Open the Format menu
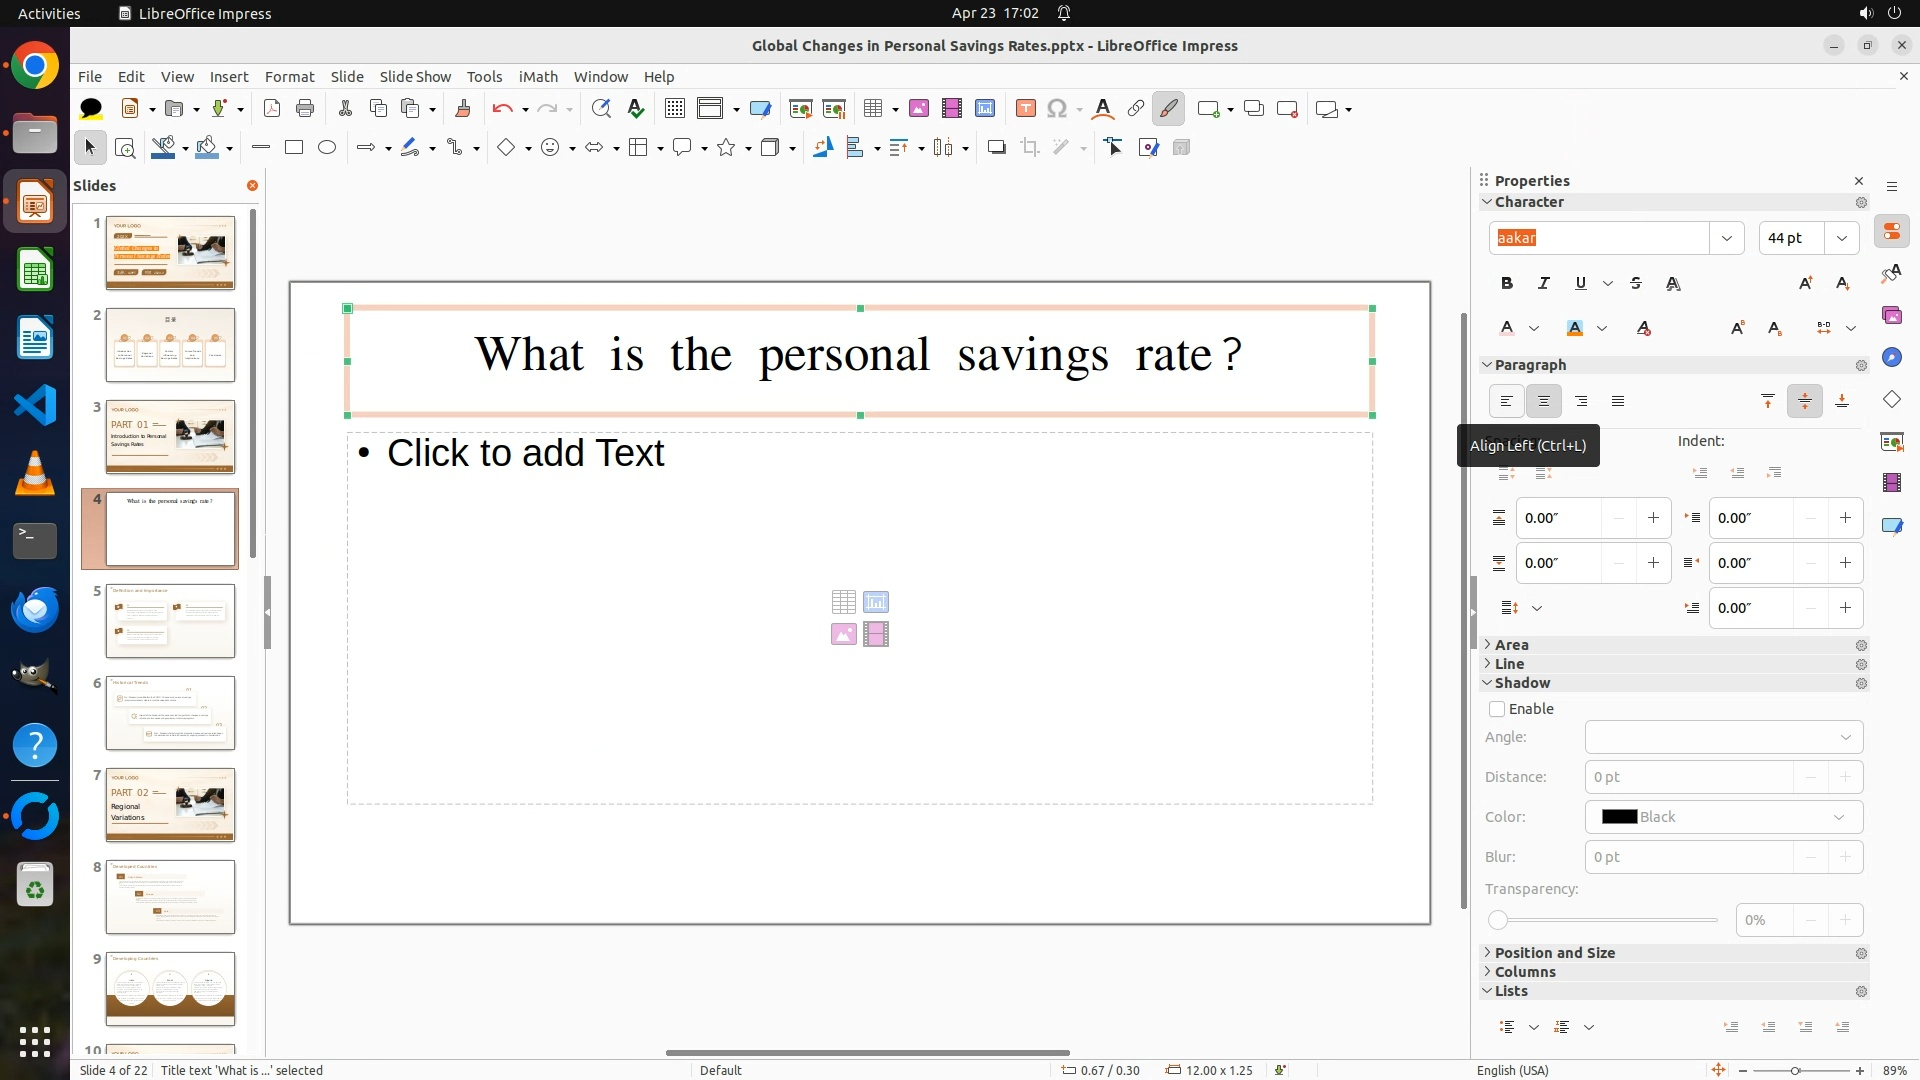The width and height of the screenshot is (1920, 1080). pos(289,77)
